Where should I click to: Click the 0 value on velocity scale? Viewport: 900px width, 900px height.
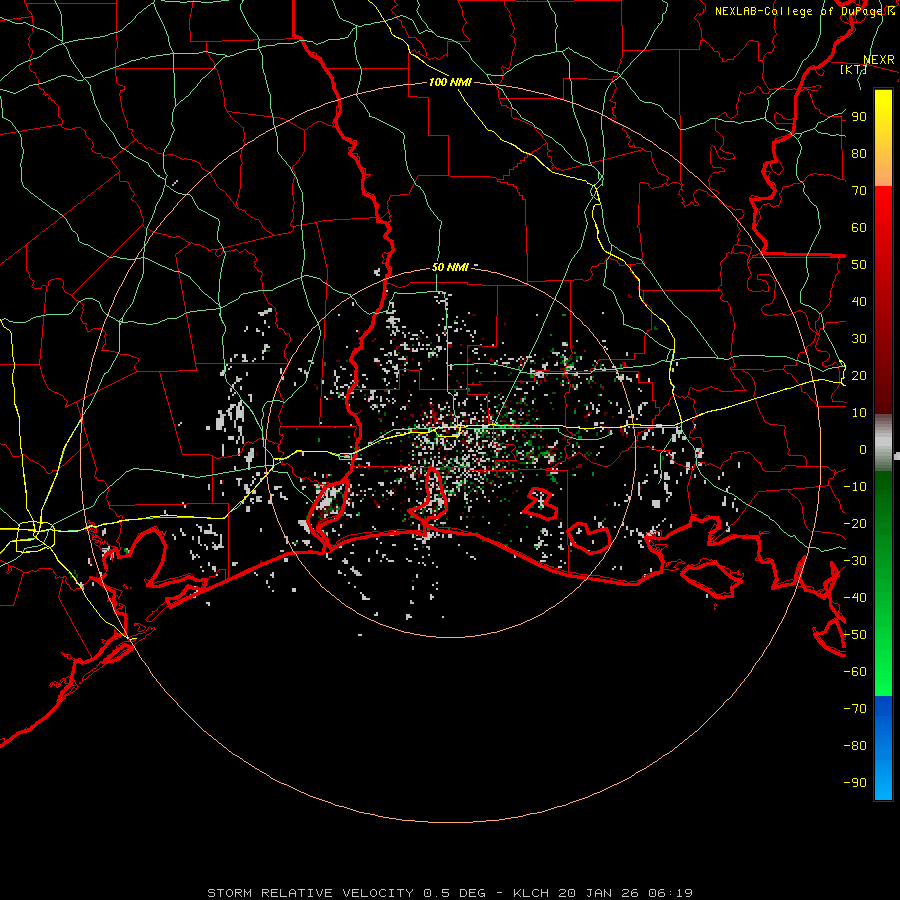[863, 449]
